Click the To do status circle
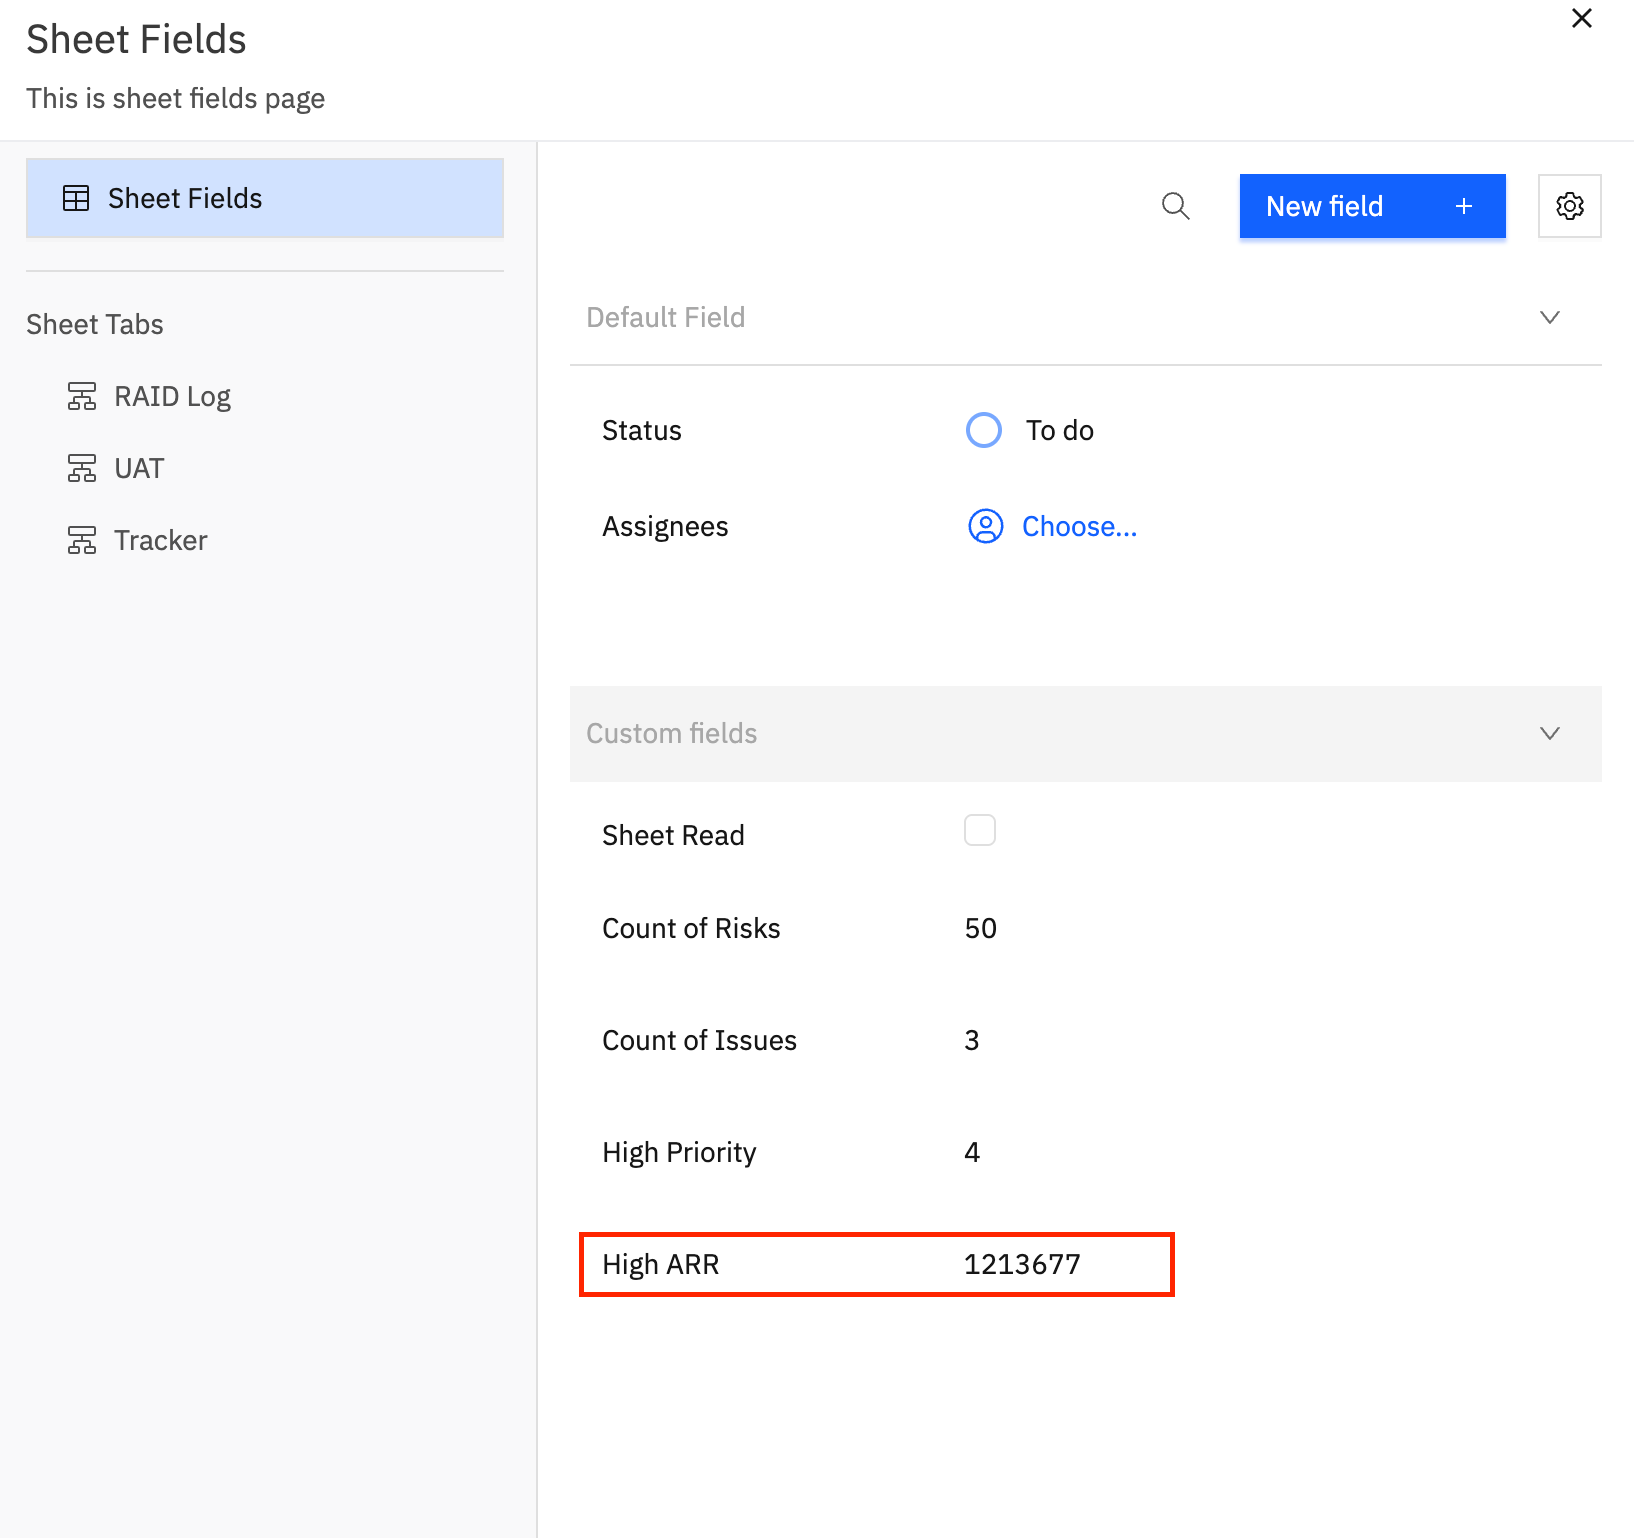1634x1538 pixels. (983, 430)
